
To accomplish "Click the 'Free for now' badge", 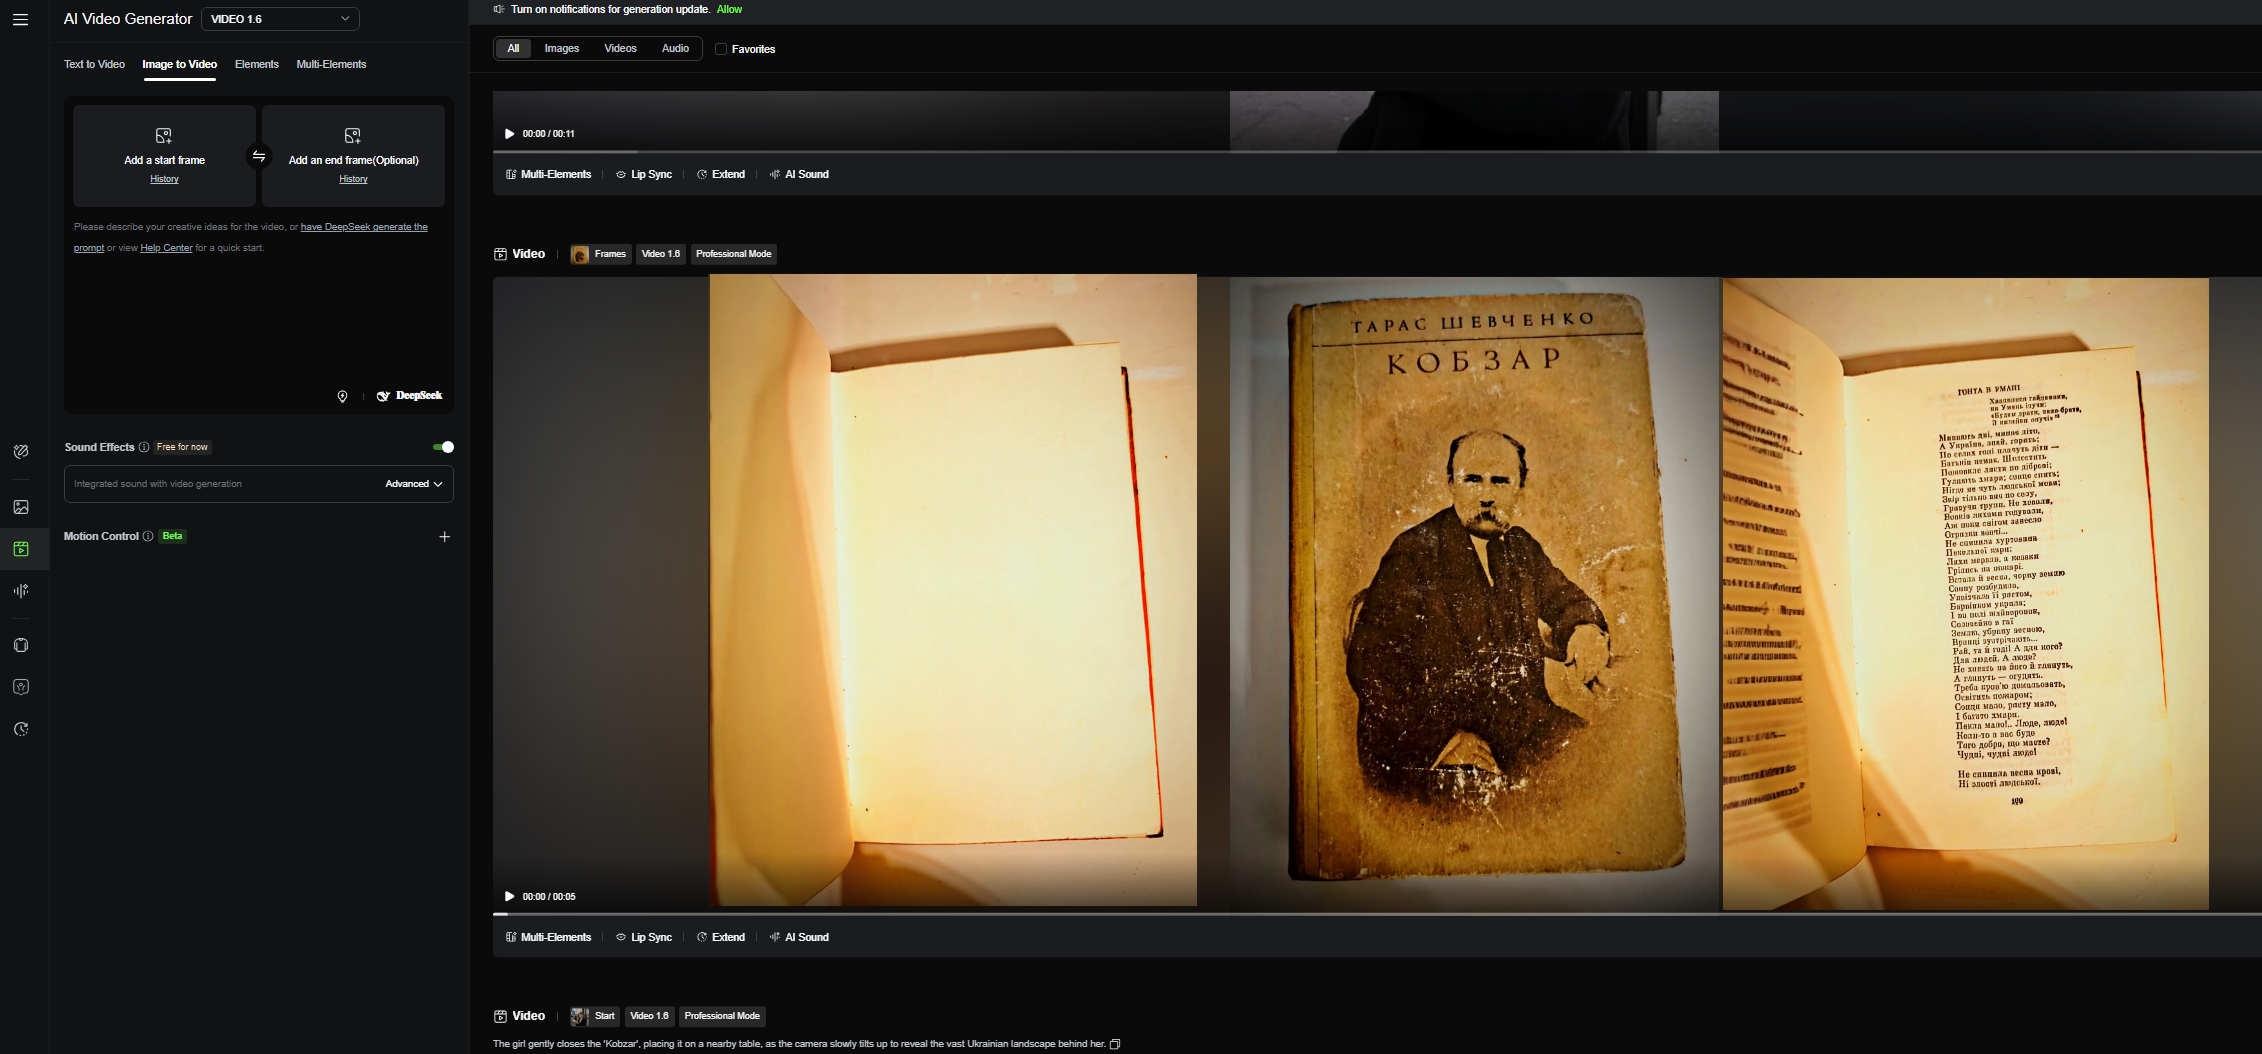I will tap(182, 447).
